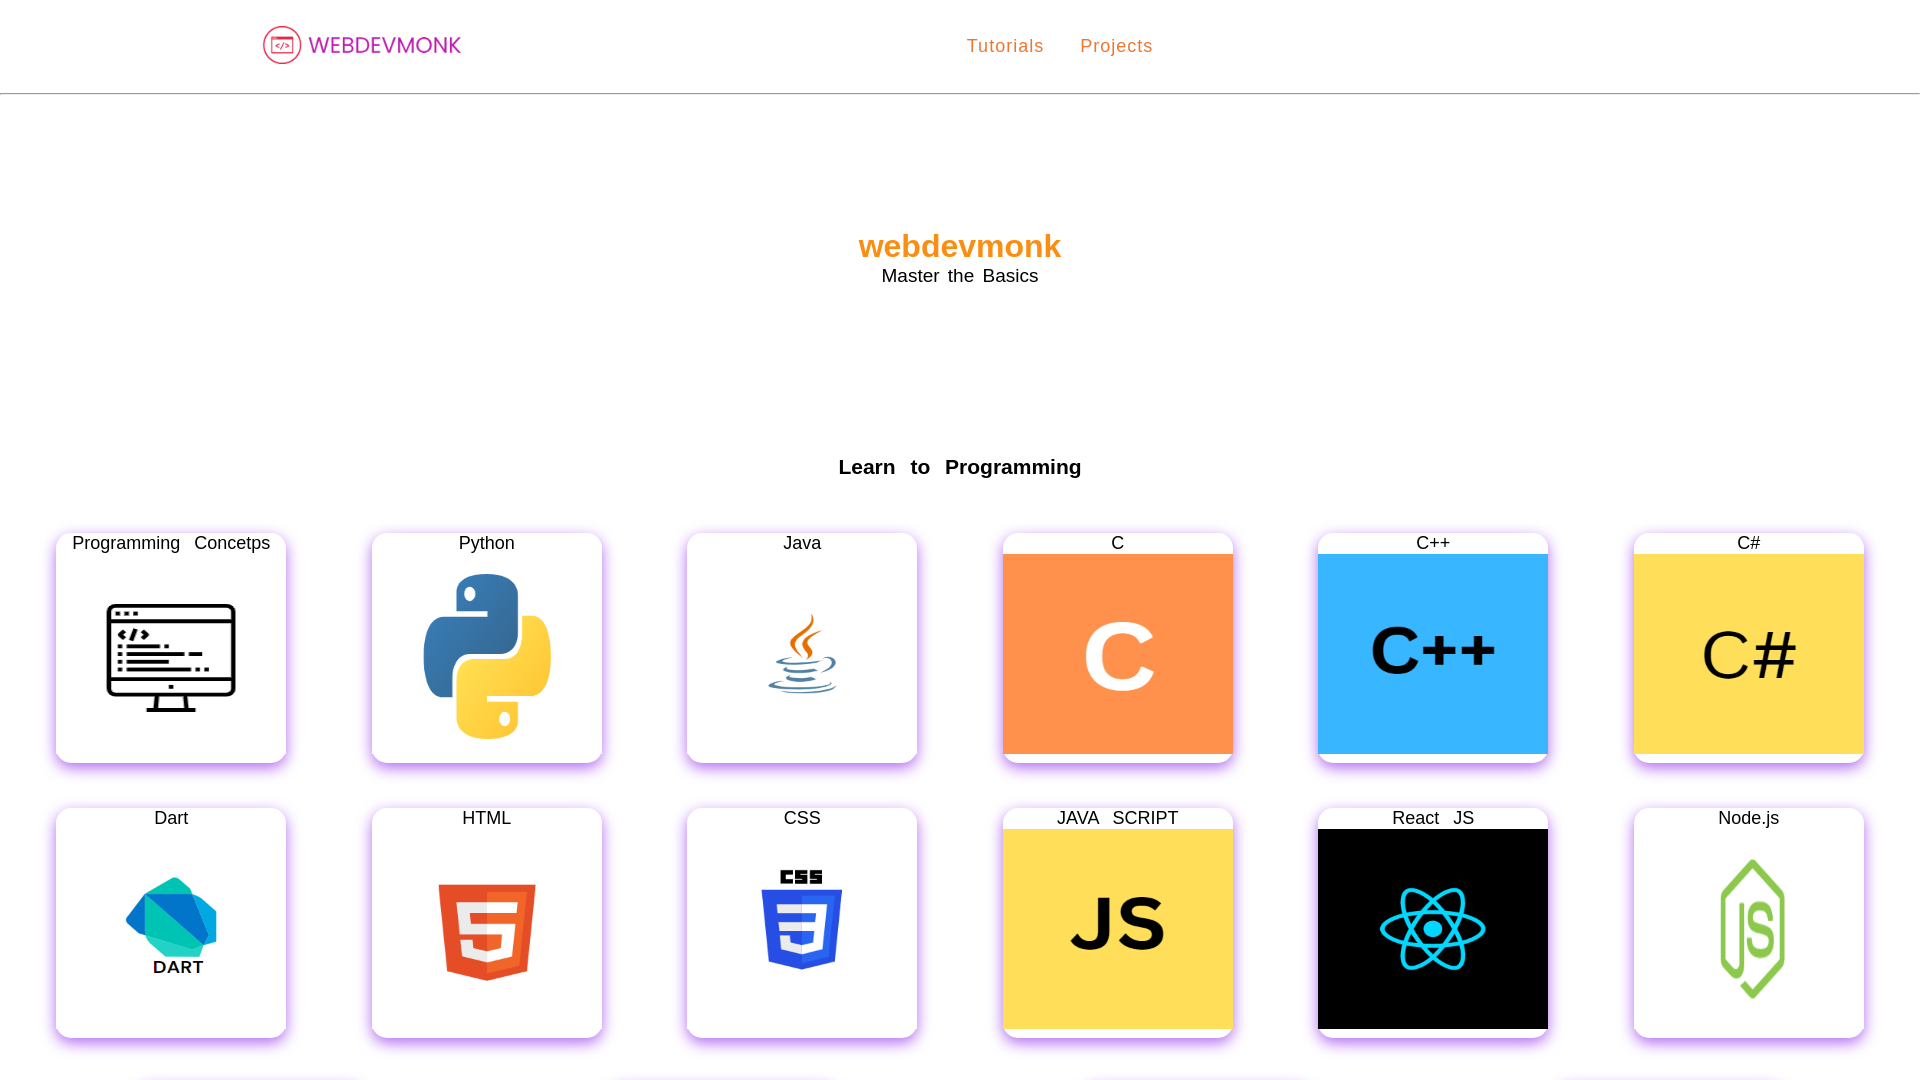Click the 'Learn to Programming' heading
This screenshot has height=1080, width=1920.
960,467
